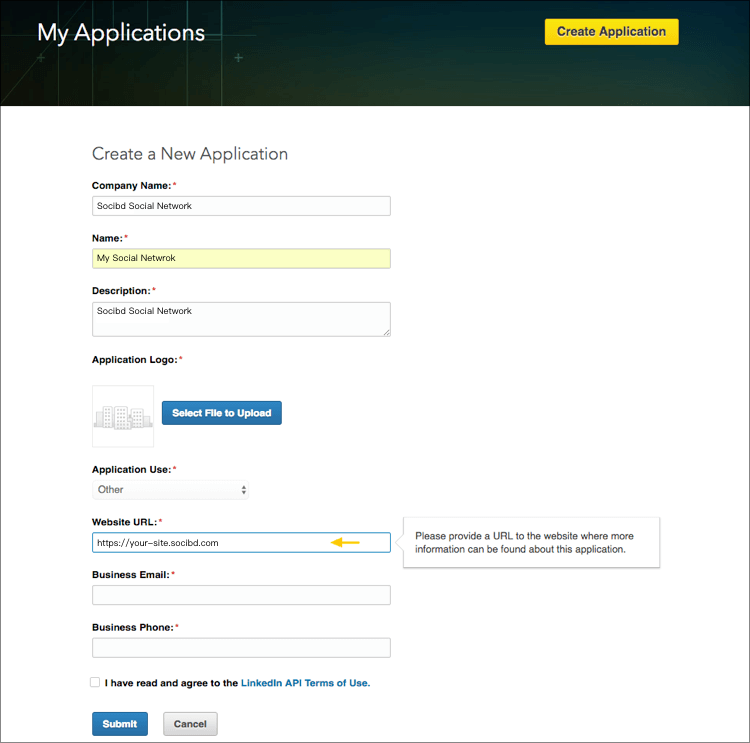Click the Create Application button
Viewport: 750px width, 743px height.
611,32
